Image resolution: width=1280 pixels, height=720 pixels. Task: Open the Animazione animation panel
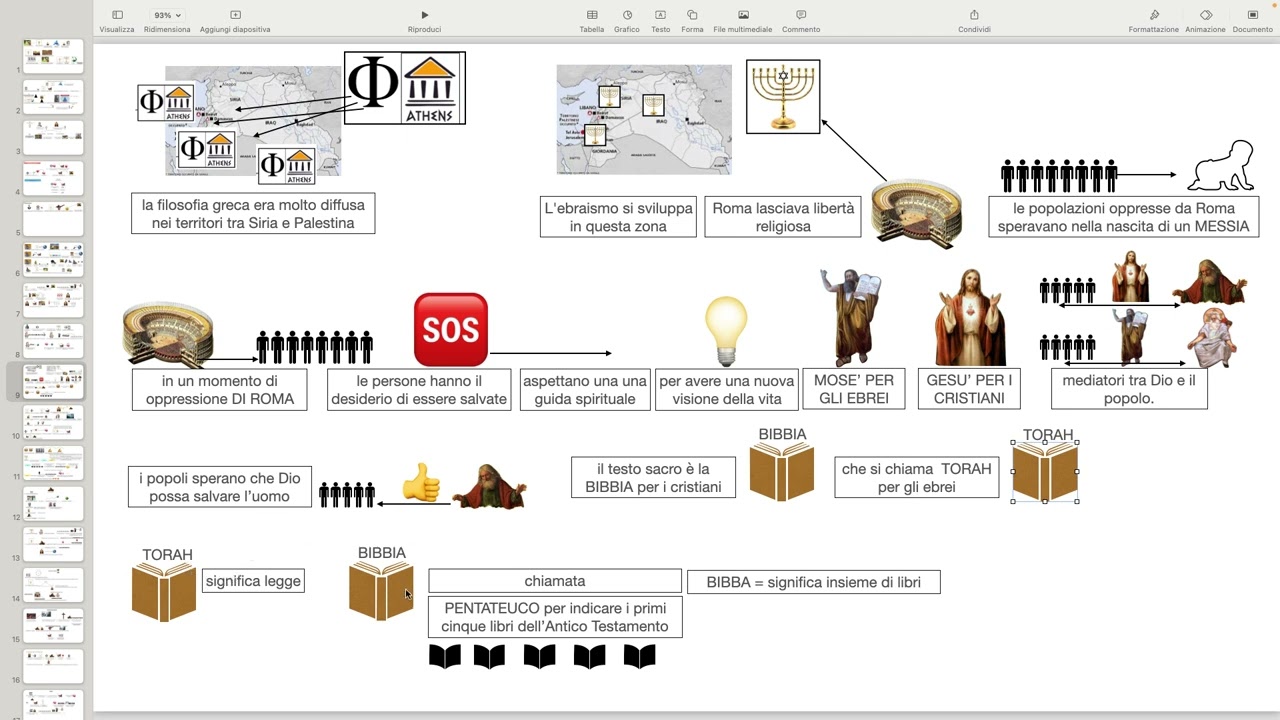(x=1205, y=15)
